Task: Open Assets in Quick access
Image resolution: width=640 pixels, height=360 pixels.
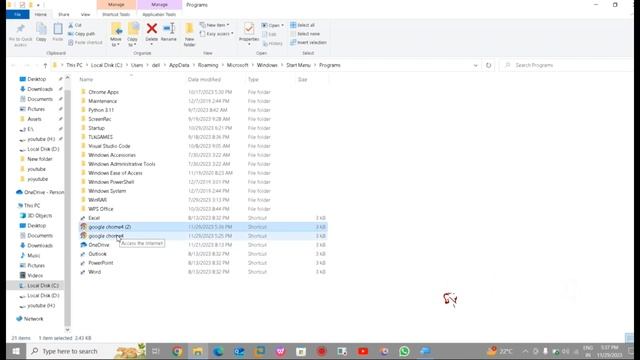Action: (x=34, y=119)
